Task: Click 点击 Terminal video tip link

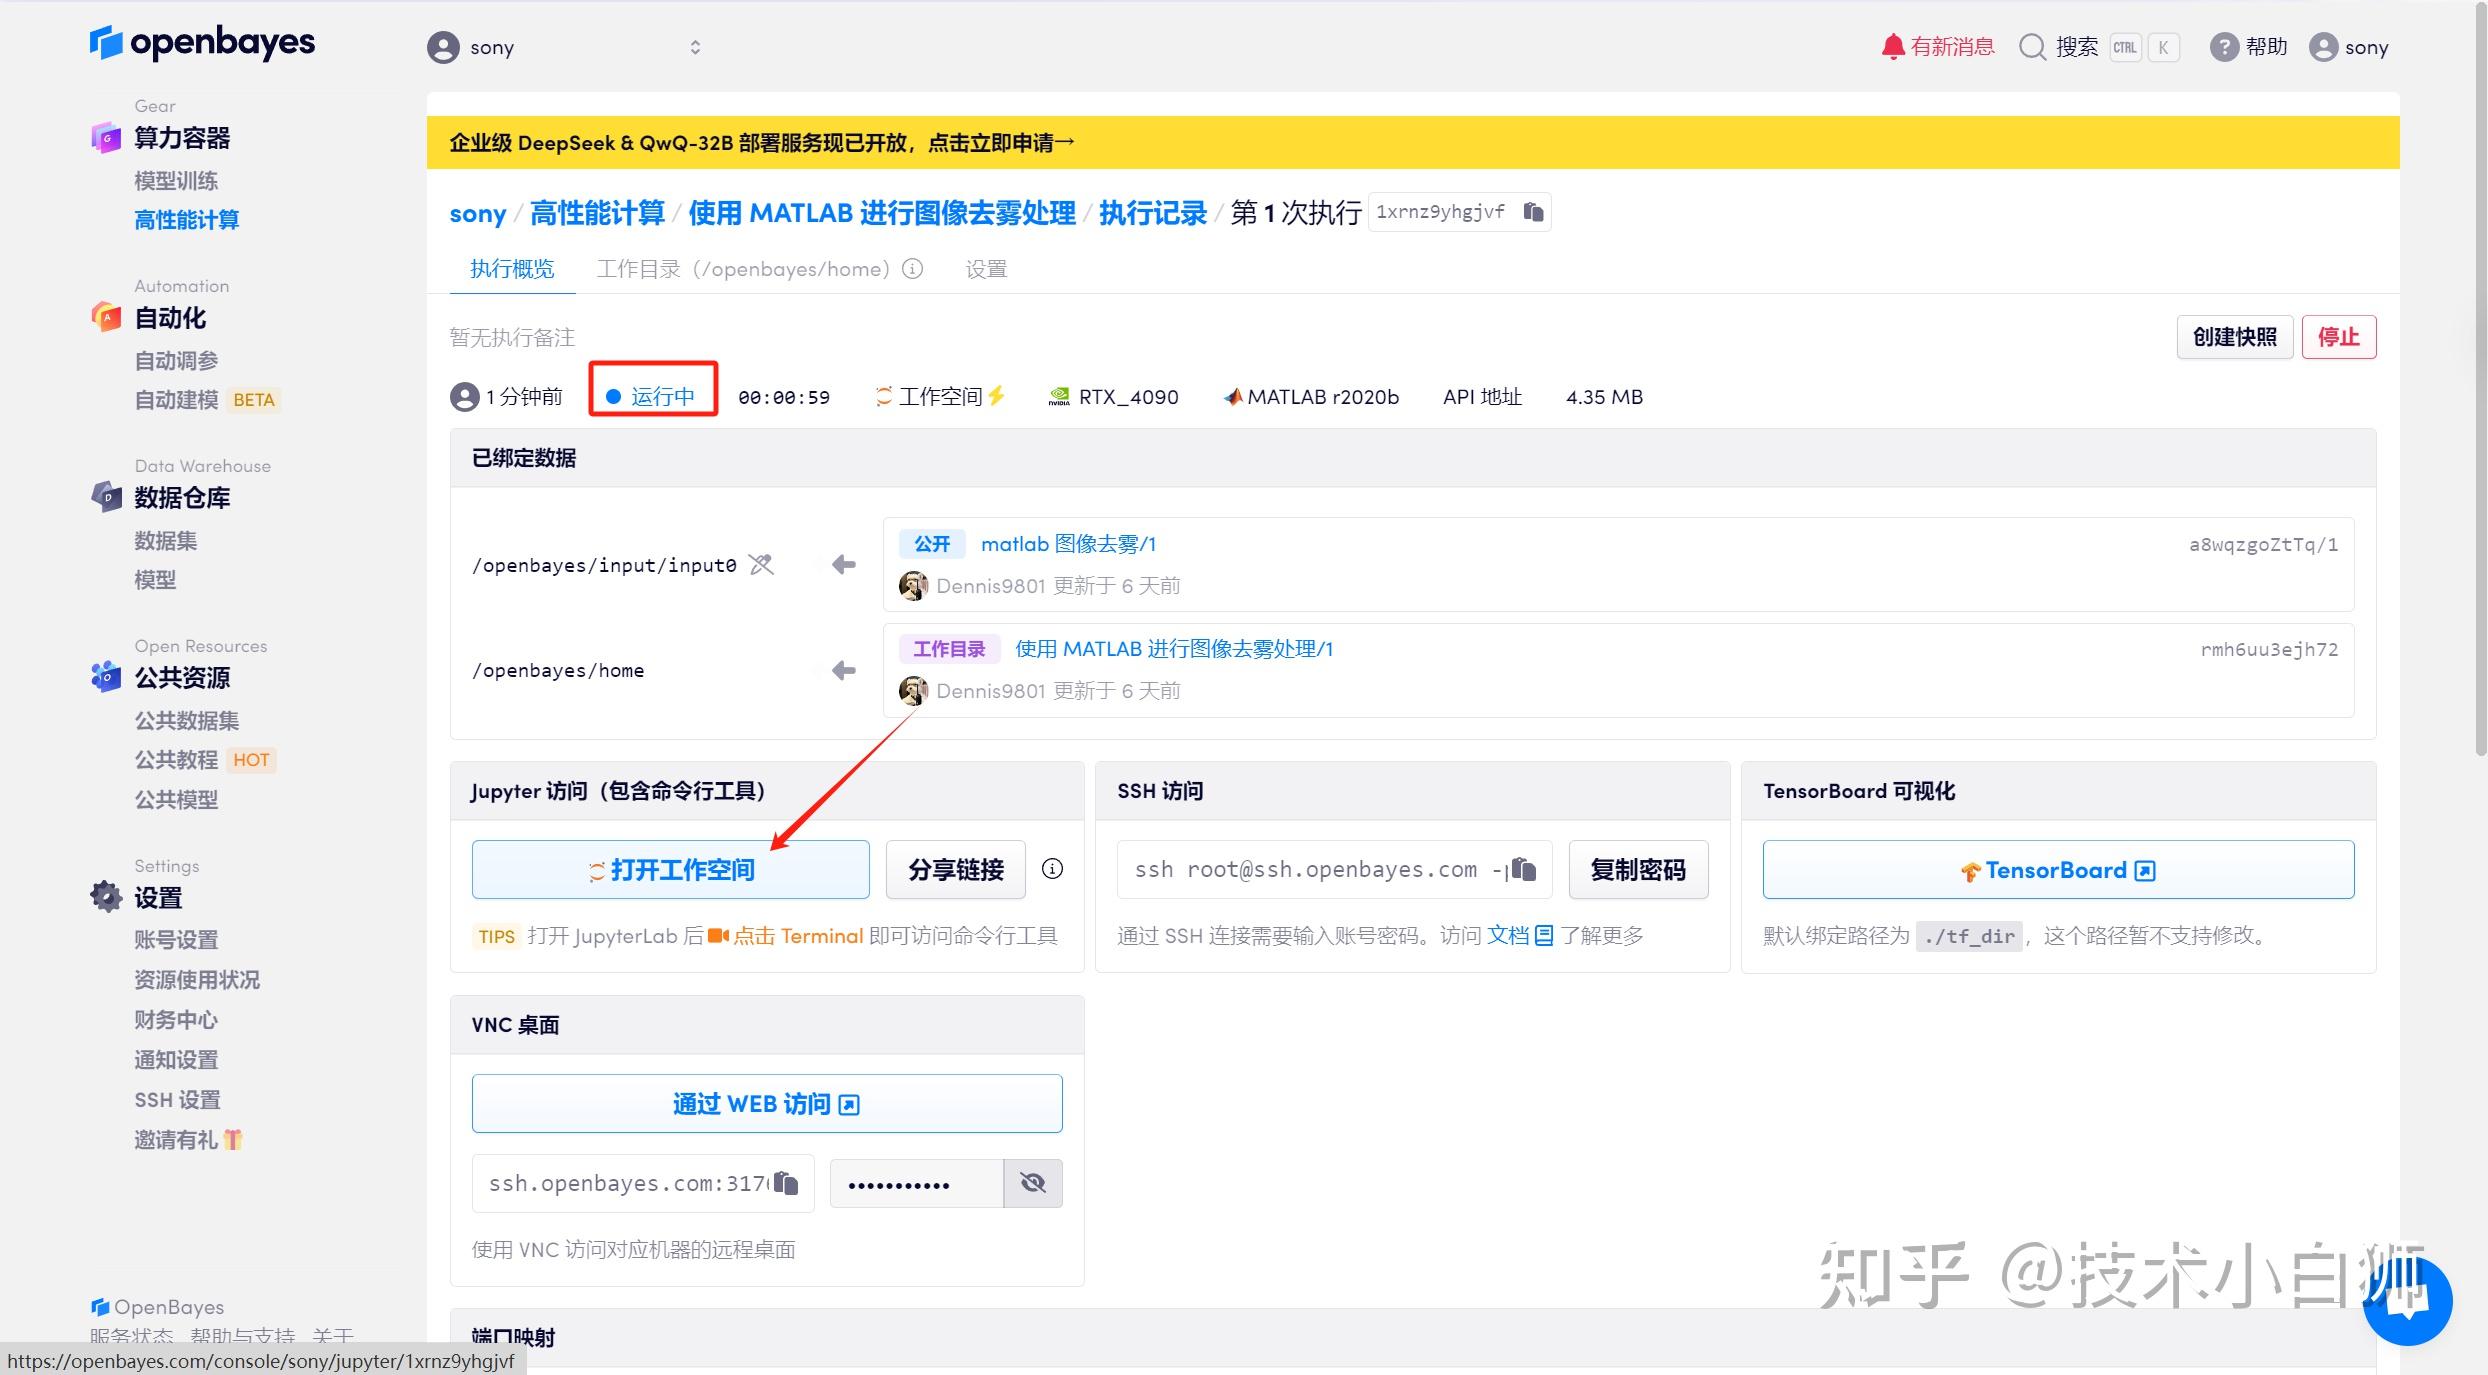Action: tap(786, 935)
